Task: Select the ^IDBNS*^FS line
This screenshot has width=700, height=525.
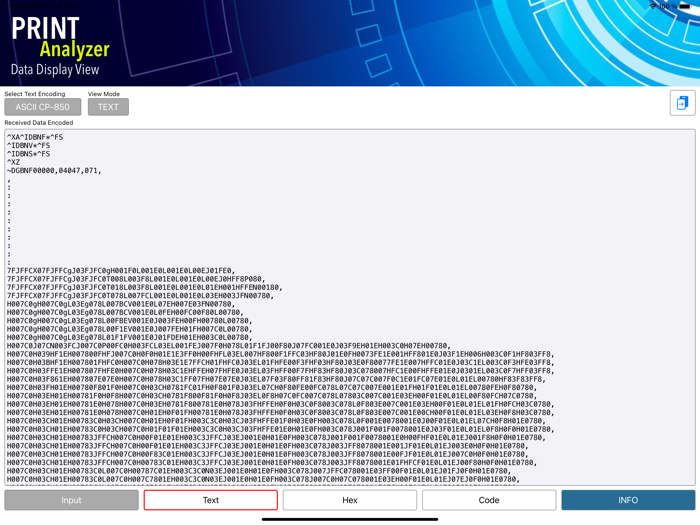Action: pyautogui.click(x=29, y=154)
